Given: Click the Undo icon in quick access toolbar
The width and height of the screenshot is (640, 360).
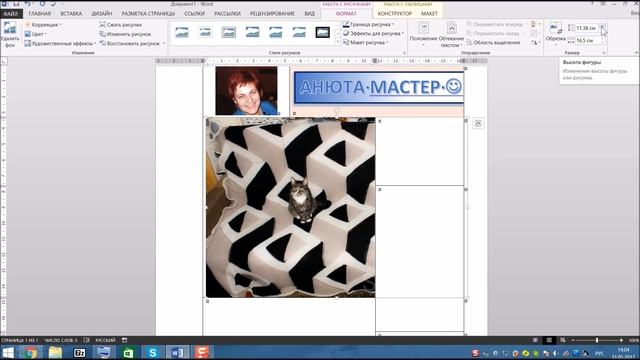Looking at the screenshot, I should 28,4.
